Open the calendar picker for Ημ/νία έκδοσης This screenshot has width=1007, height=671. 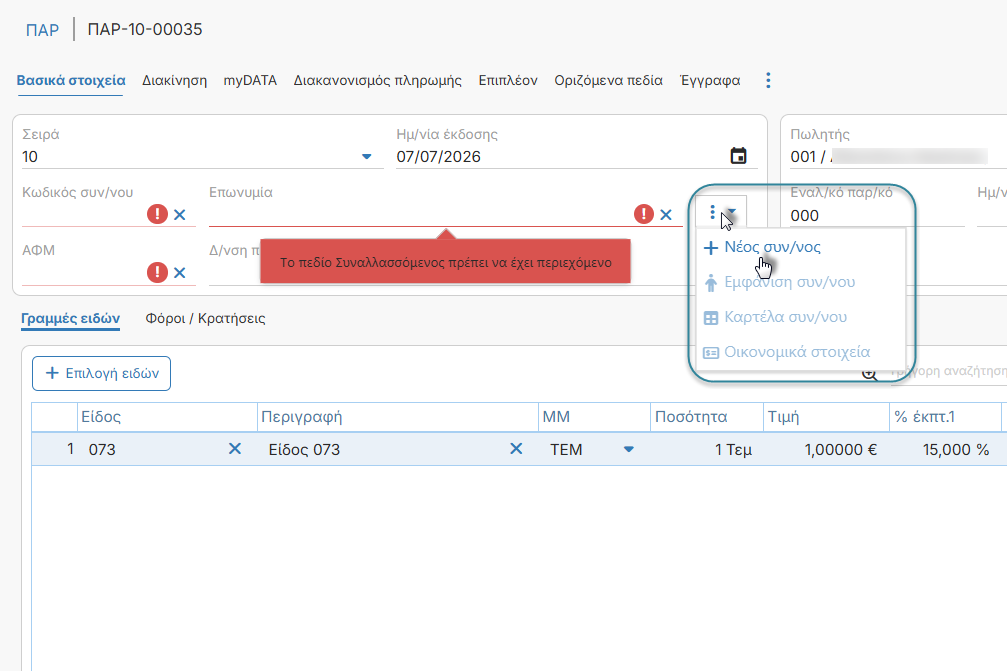[x=738, y=156]
